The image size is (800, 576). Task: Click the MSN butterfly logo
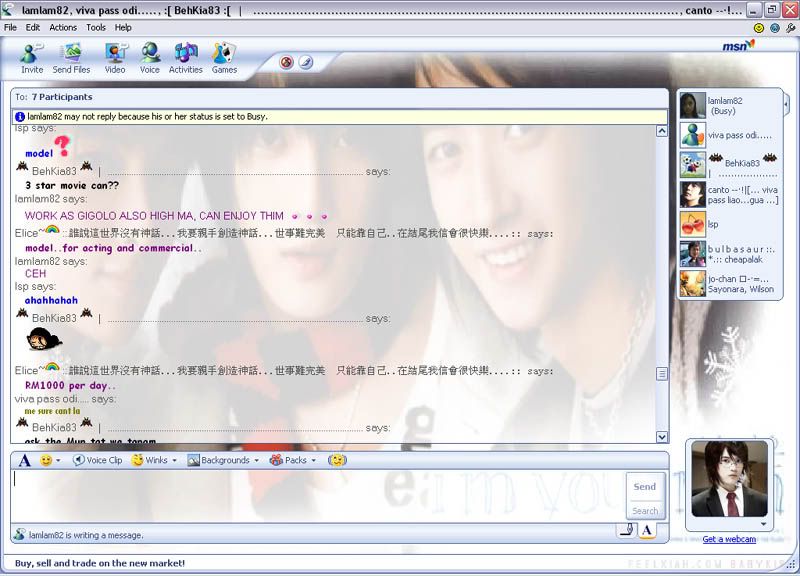pyautogui.click(x=738, y=45)
